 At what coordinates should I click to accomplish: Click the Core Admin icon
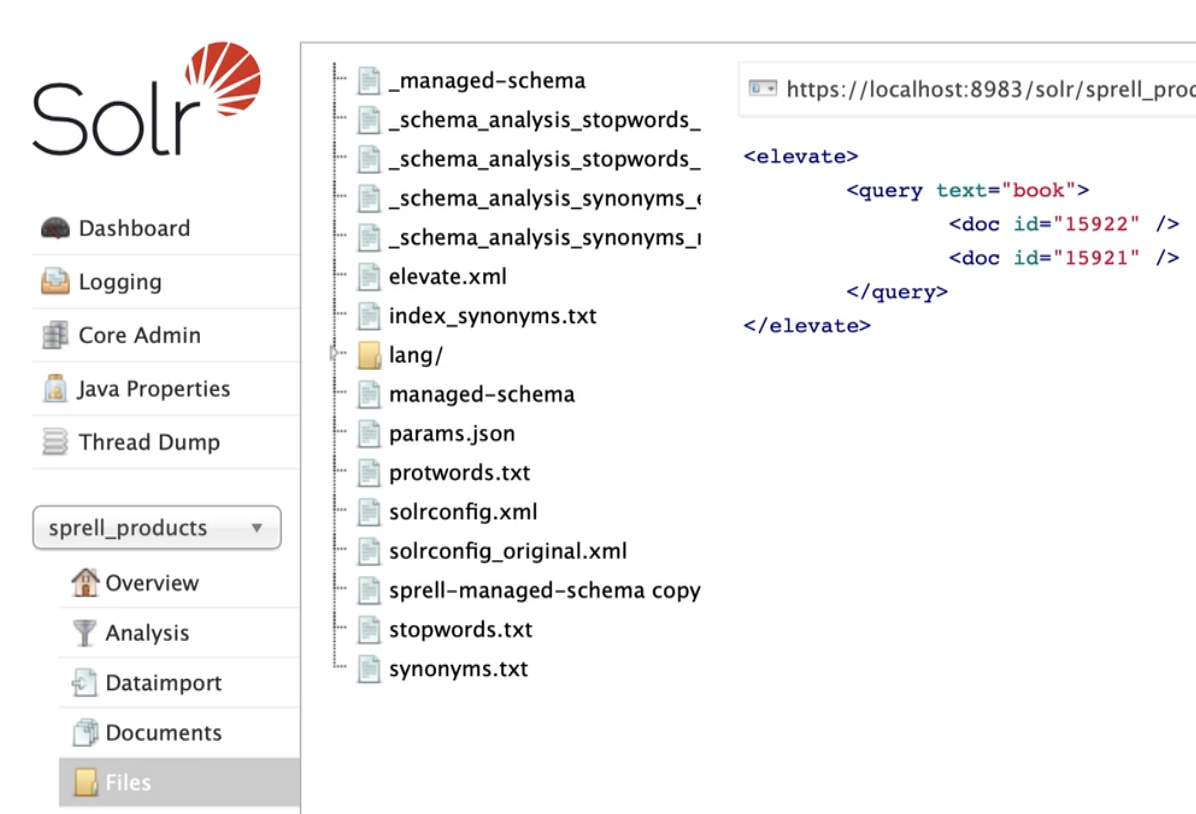coord(55,336)
